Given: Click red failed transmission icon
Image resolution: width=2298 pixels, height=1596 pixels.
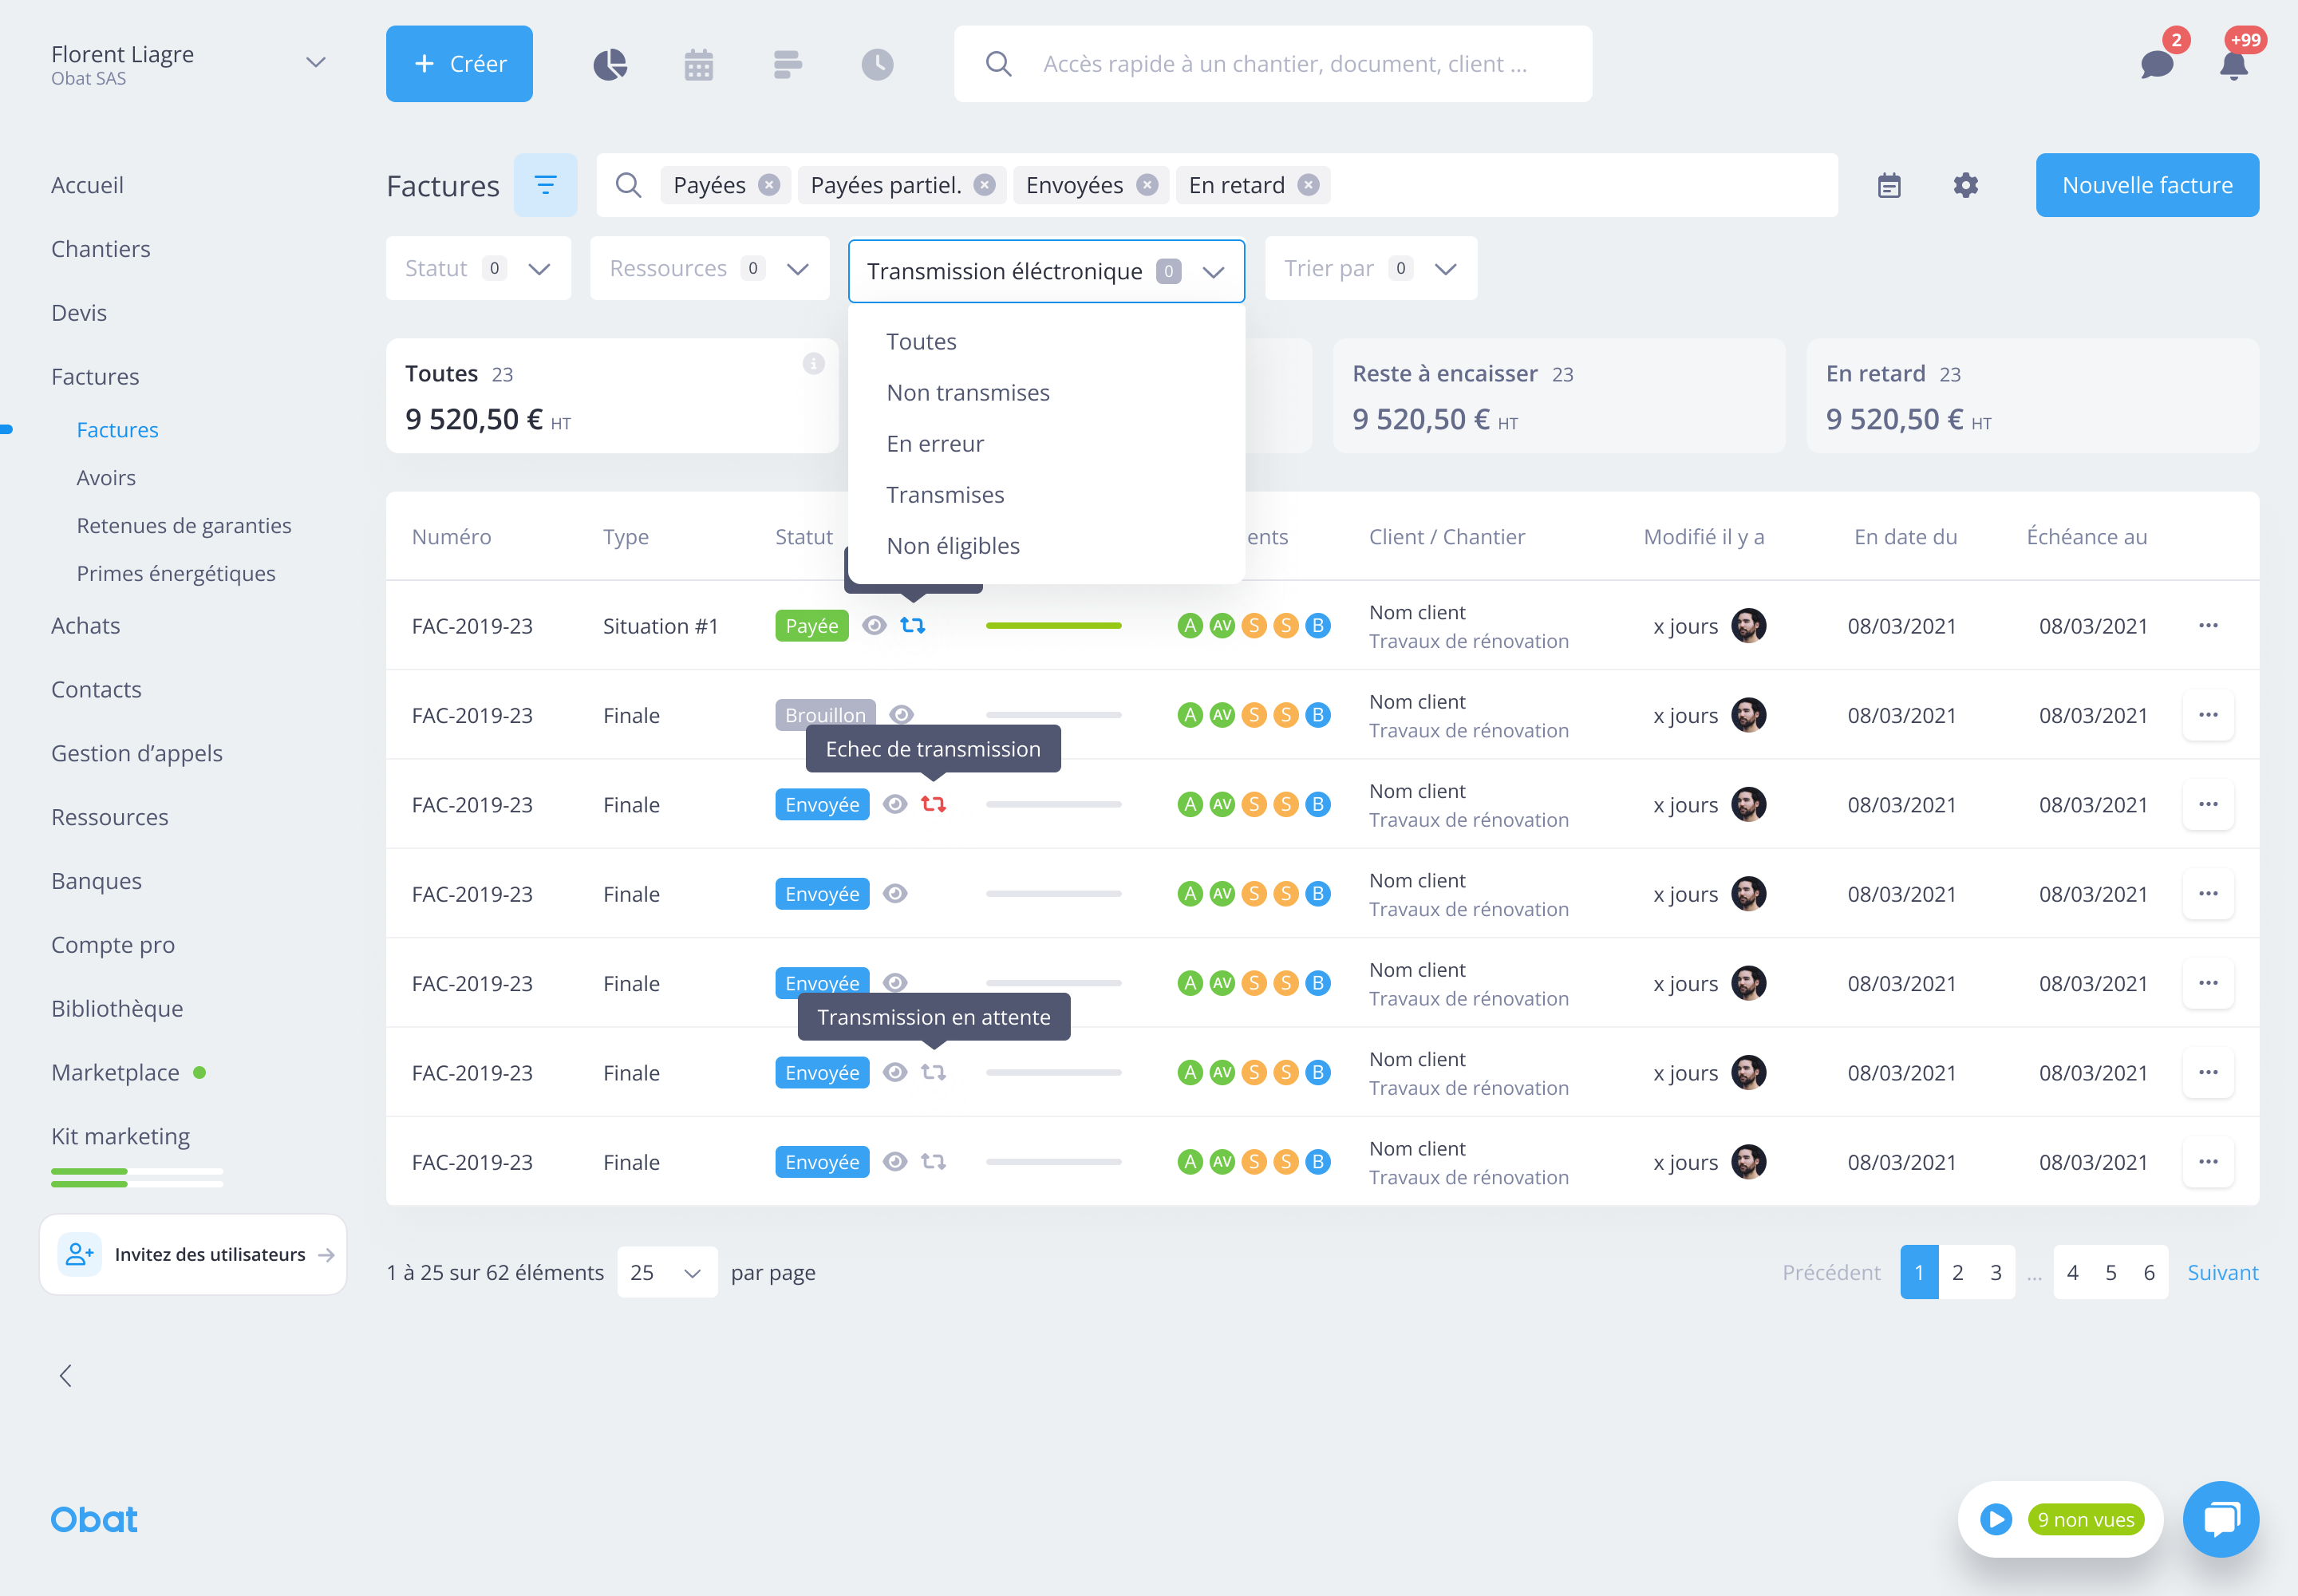Looking at the screenshot, I should (933, 804).
